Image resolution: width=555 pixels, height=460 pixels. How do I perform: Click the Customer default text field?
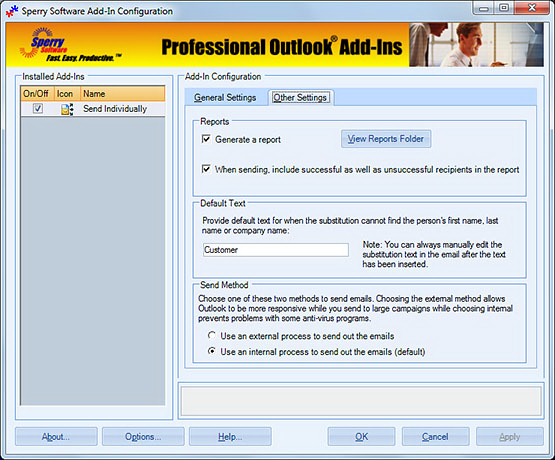click(276, 250)
